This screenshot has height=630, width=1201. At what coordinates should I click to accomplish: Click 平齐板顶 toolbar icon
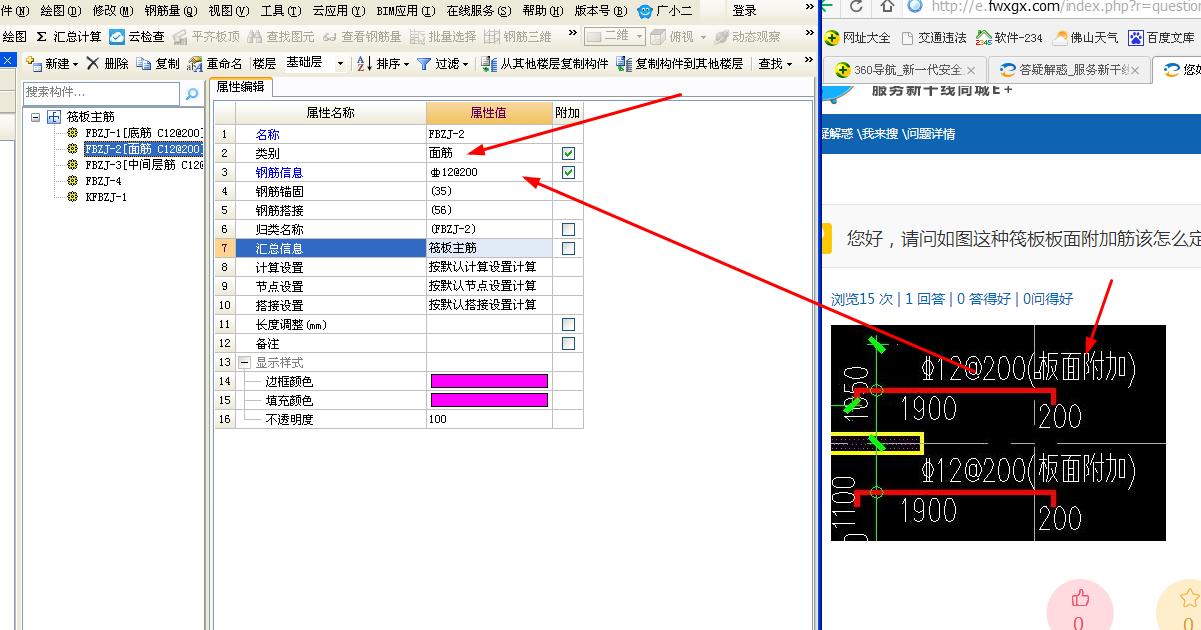tap(180, 37)
